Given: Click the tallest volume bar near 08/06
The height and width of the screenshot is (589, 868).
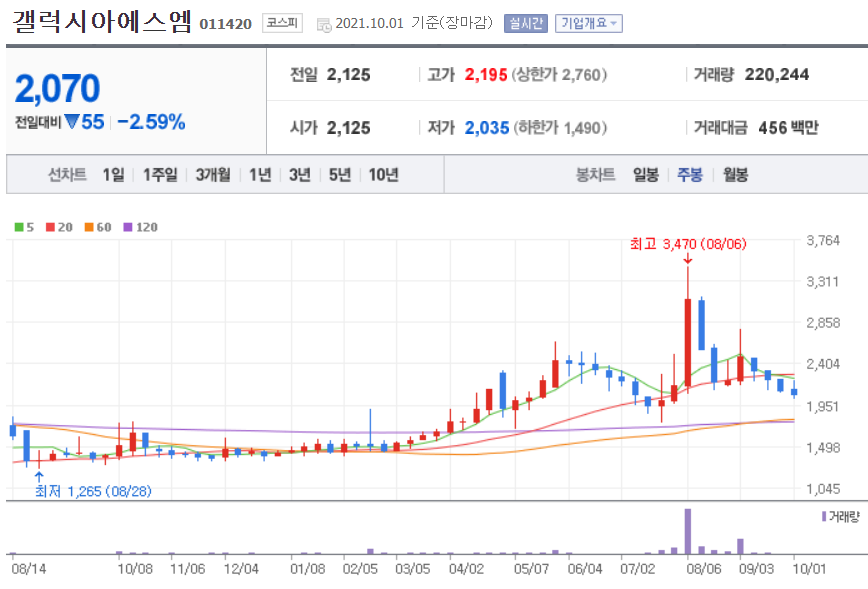Looking at the screenshot, I should [x=687, y=530].
